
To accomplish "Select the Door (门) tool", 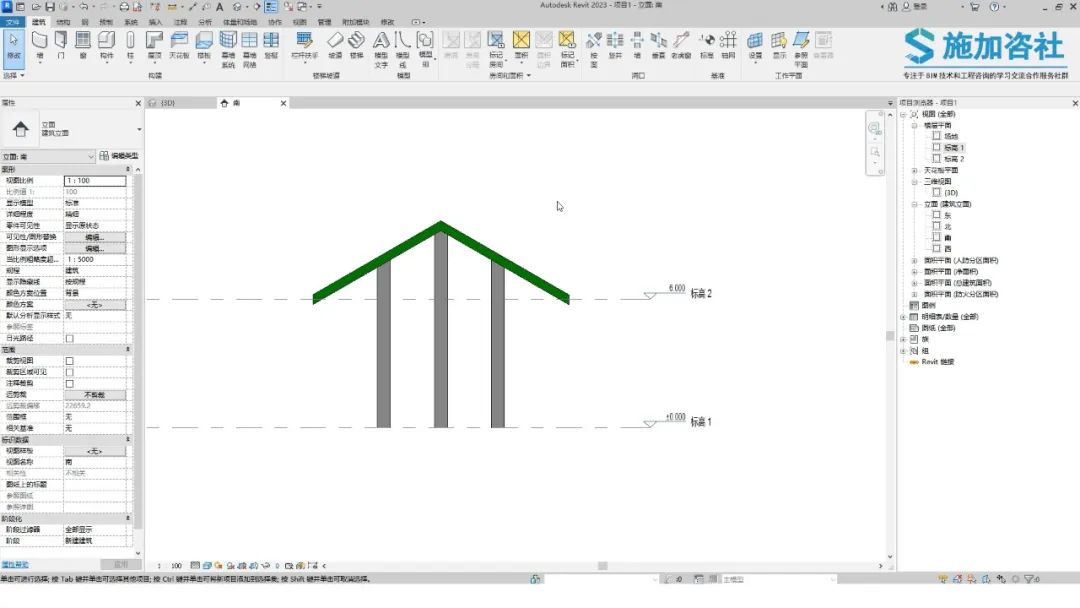I will [x=61, y=45].
